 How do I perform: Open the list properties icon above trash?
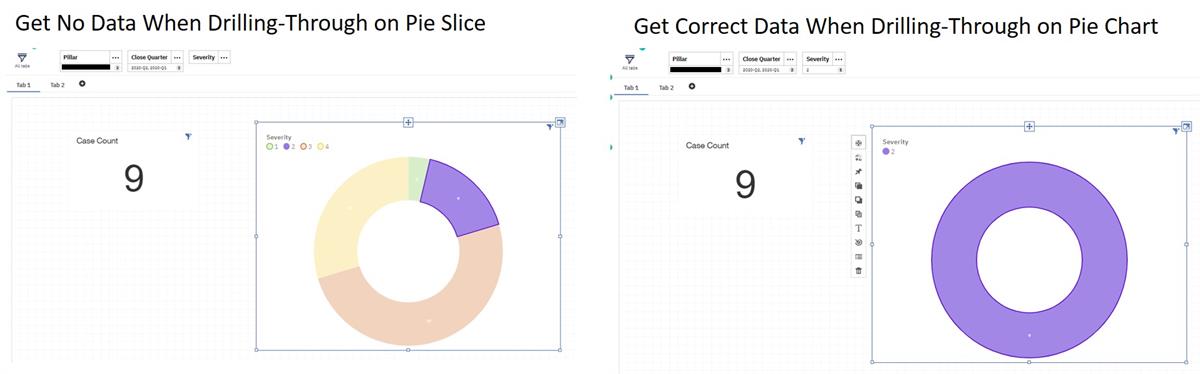(x=858, y=257)
